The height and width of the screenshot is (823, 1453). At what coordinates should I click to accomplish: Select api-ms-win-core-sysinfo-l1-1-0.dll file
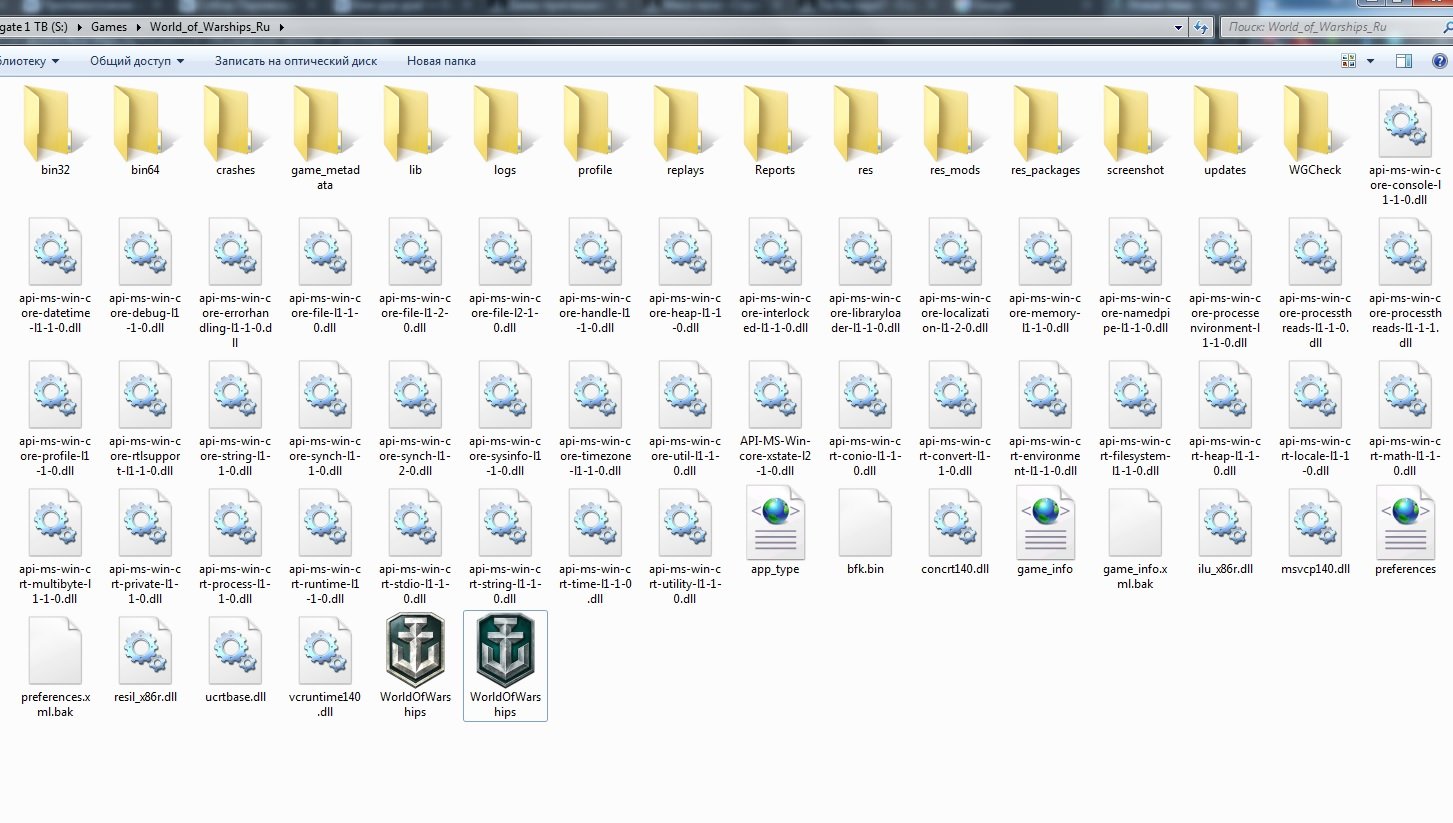pyautogui.click(x=506, y=418)
